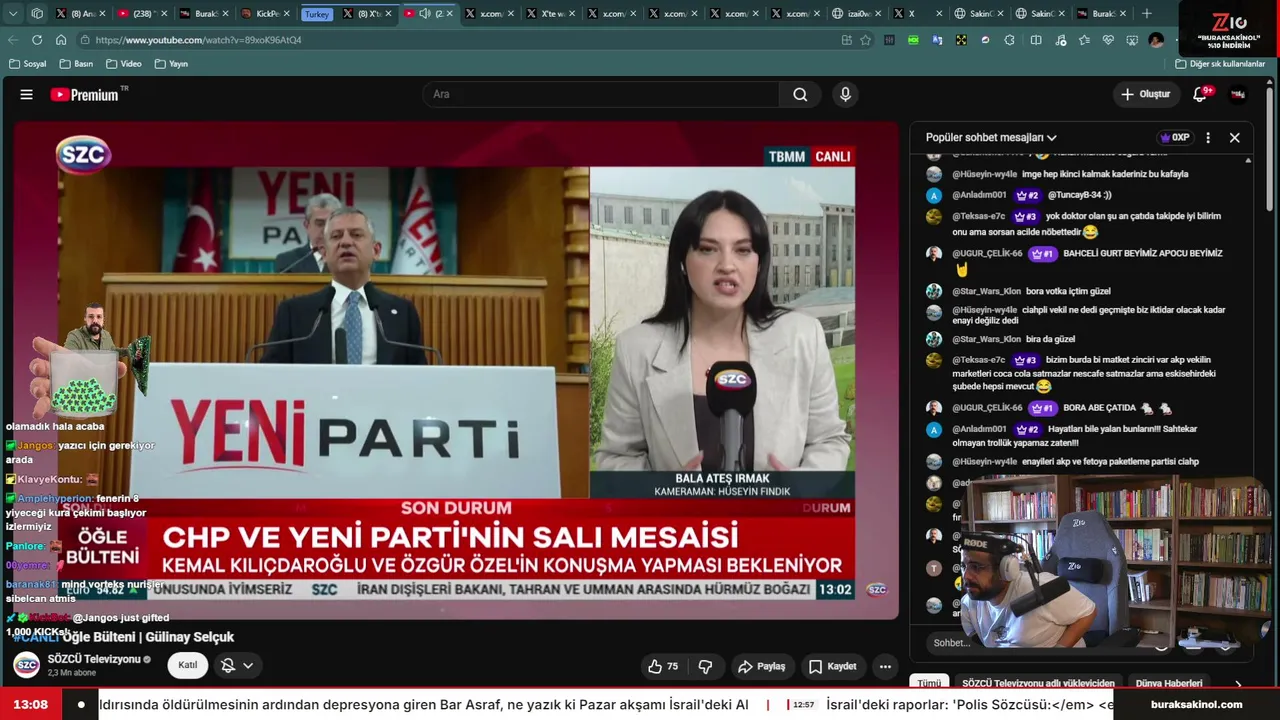Viewport: 1280px width, 720px height.
Task: Go back using browser back arrow
Action: coord(13,40)
